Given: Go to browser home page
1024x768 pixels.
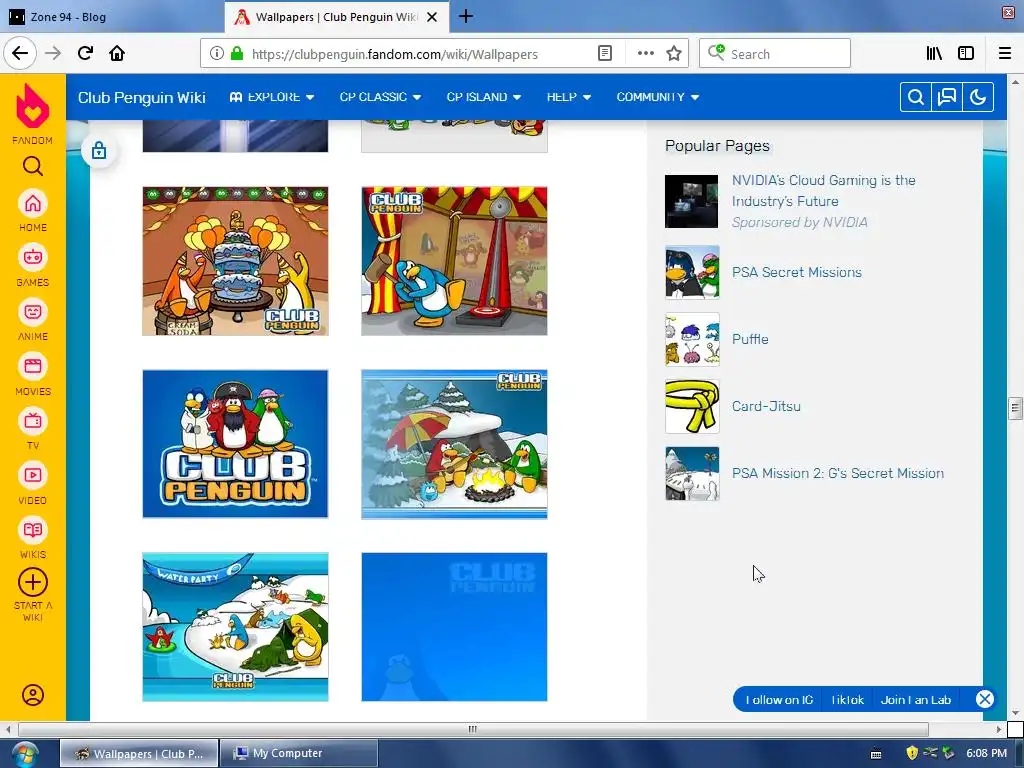Looking at the screenshot, I should tap(117, 53).
